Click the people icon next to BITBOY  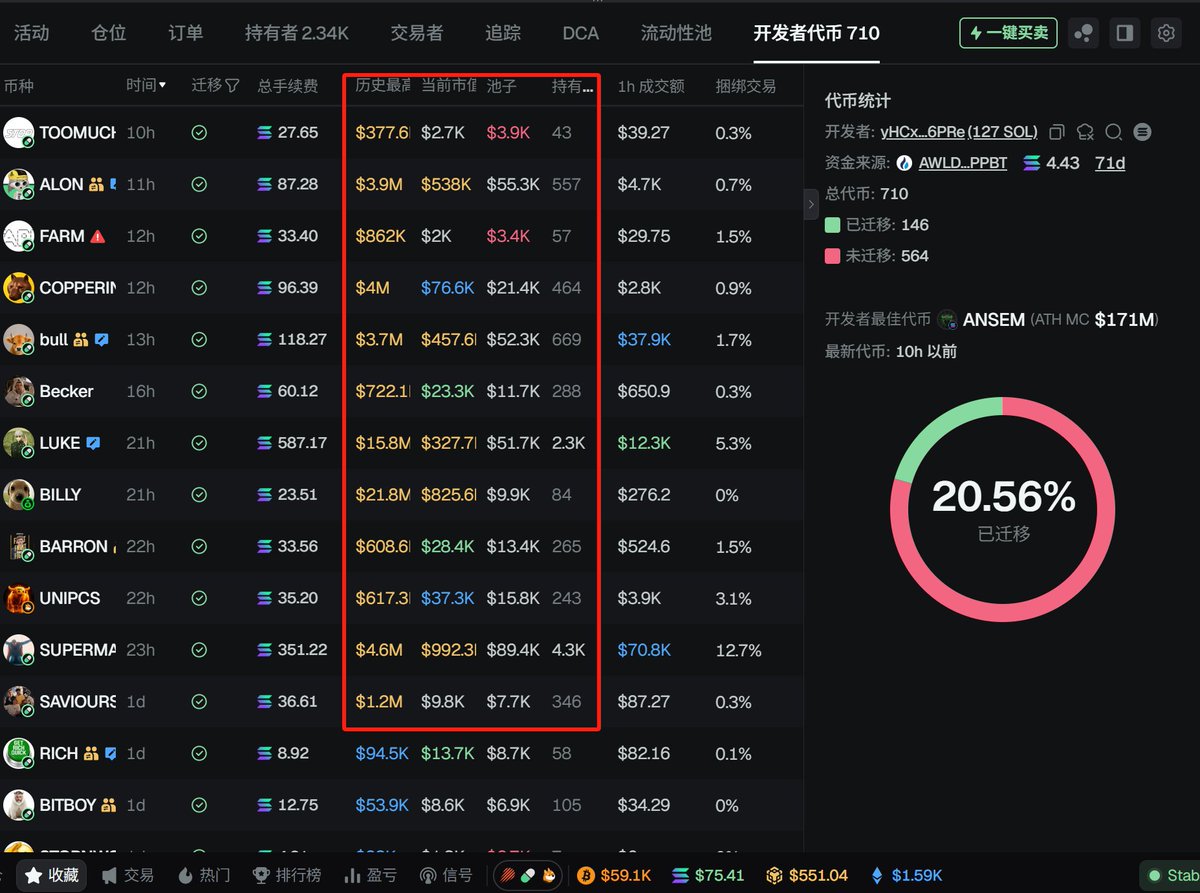[109, 805]
